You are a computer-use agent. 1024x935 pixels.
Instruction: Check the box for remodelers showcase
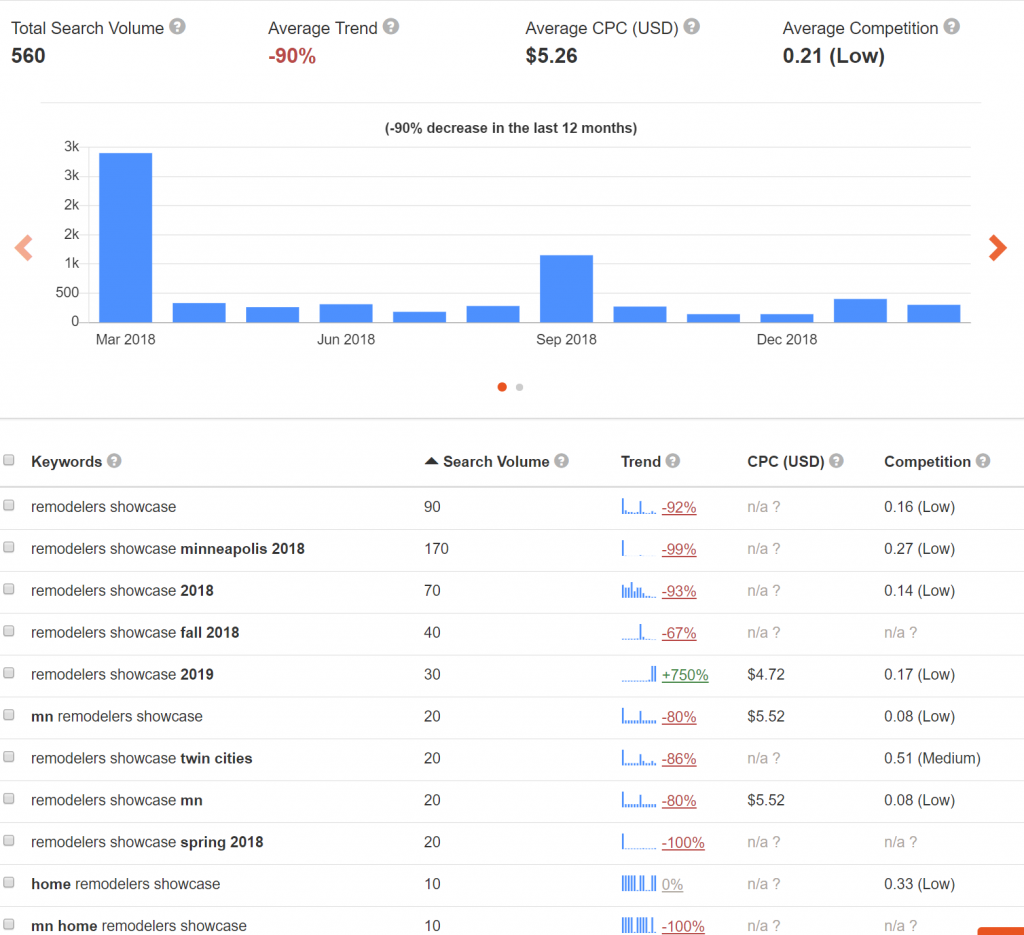coord(9,505)
